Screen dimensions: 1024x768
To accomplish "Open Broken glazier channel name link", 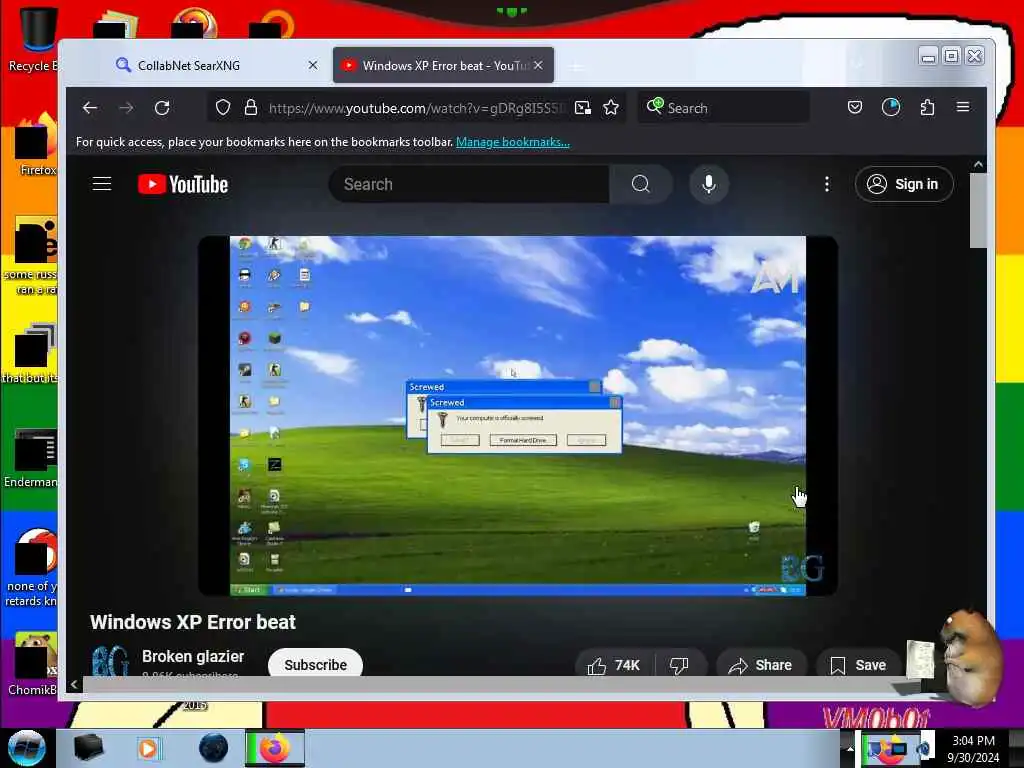I will (x=193, y=656).
